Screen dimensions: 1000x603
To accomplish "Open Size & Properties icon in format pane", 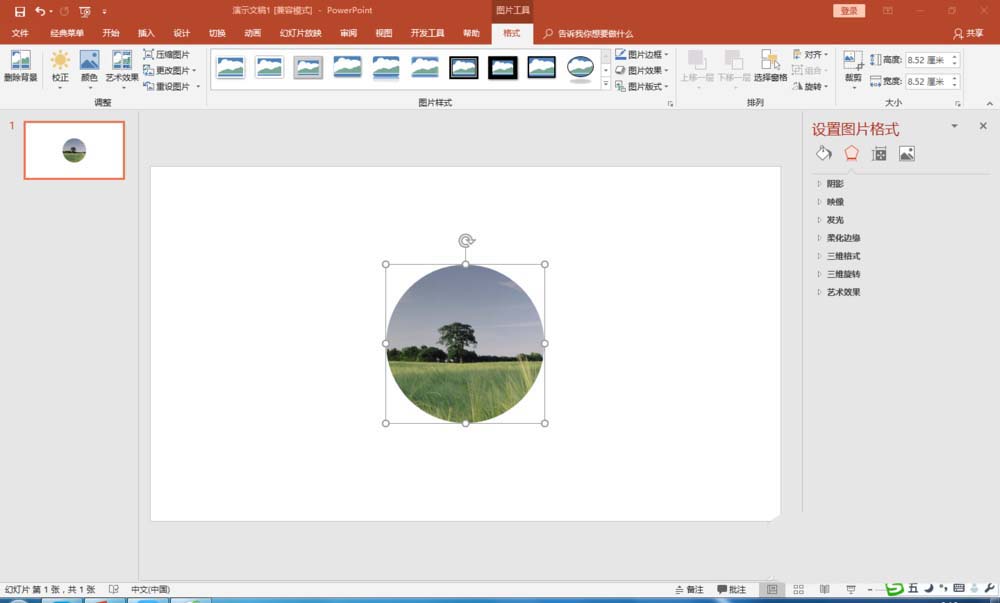I will (879, 154).
